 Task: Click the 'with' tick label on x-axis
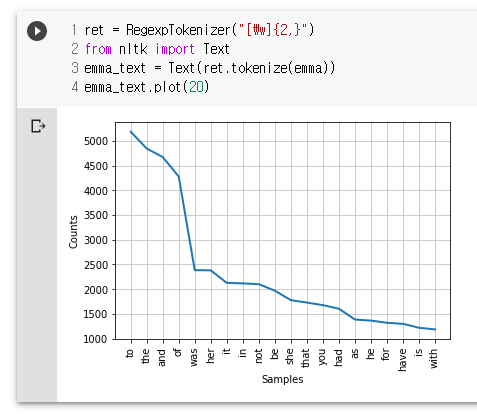tap(434, 358)
